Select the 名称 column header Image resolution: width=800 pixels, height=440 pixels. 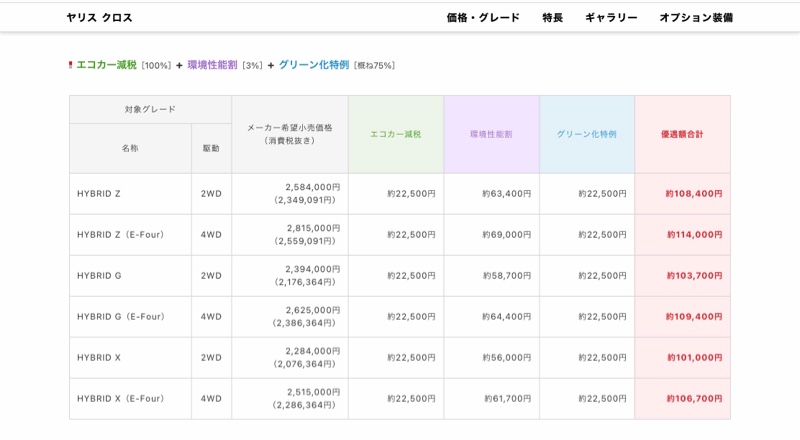click(x=130, y=148)
